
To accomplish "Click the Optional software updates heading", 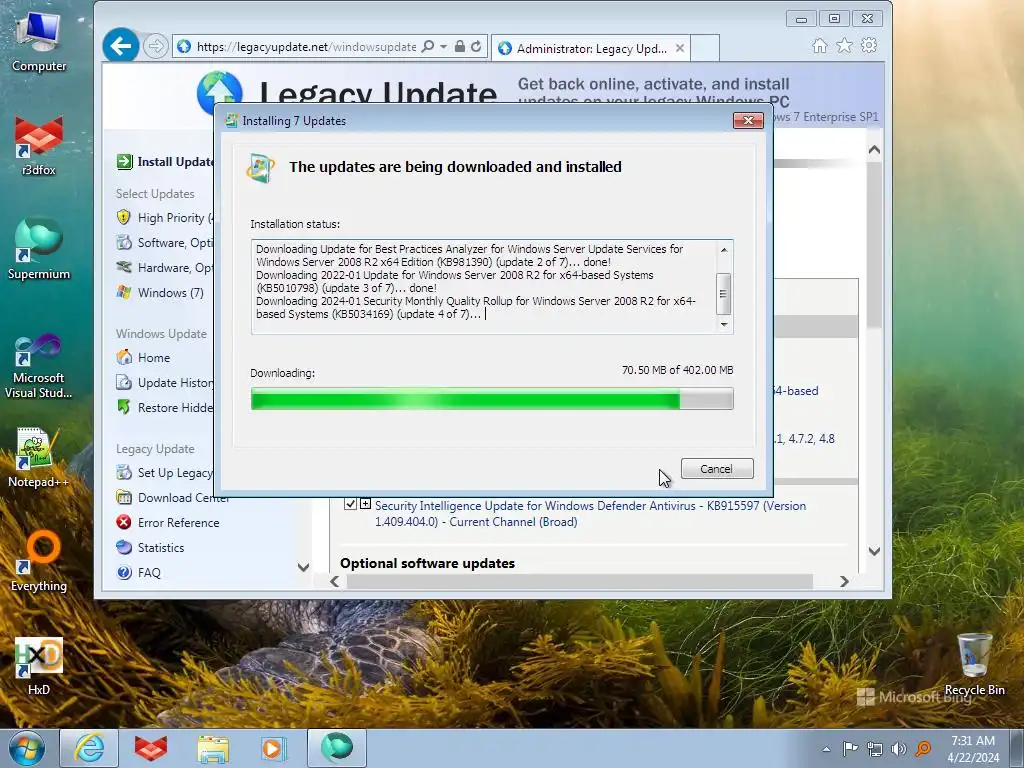I will point(427,563).
